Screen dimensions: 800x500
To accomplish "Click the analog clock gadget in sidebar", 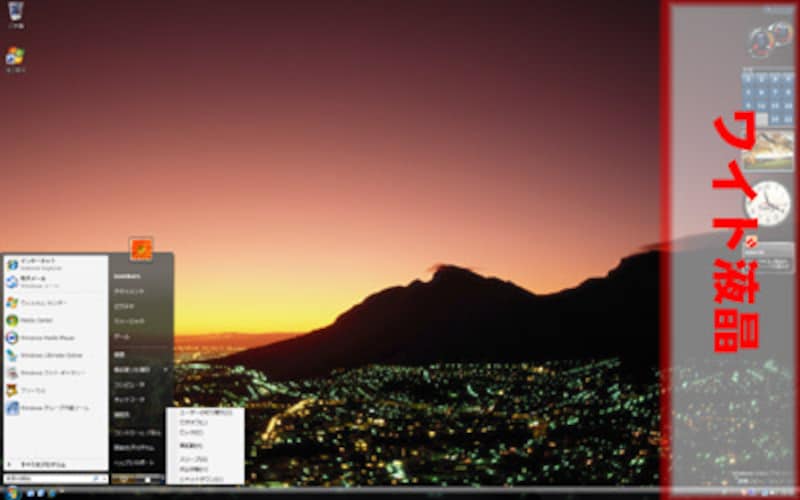I will tap(767, 204).
